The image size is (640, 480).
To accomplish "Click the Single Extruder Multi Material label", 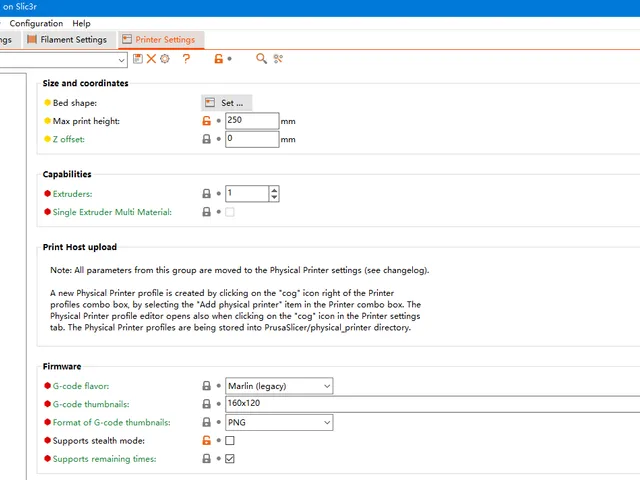I will 112,212.
